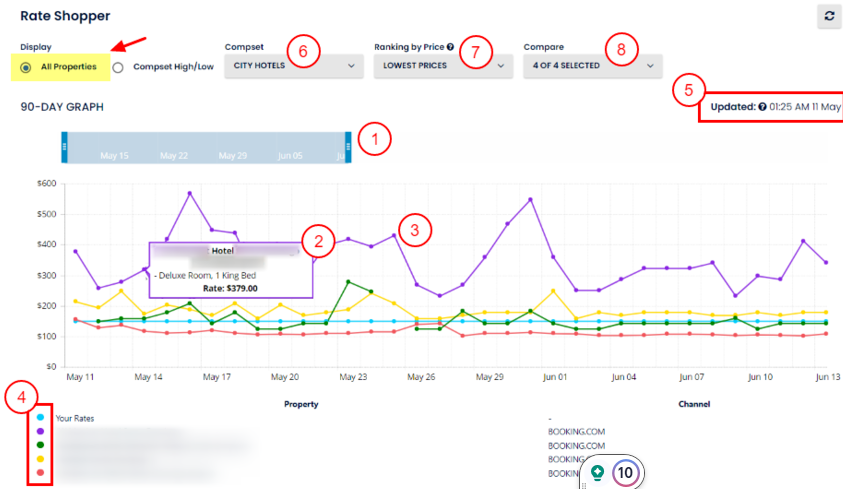Open the 4 OF 4 SELECTED compare dropdown
Screen dimensions: 843x489
point(592,66)
